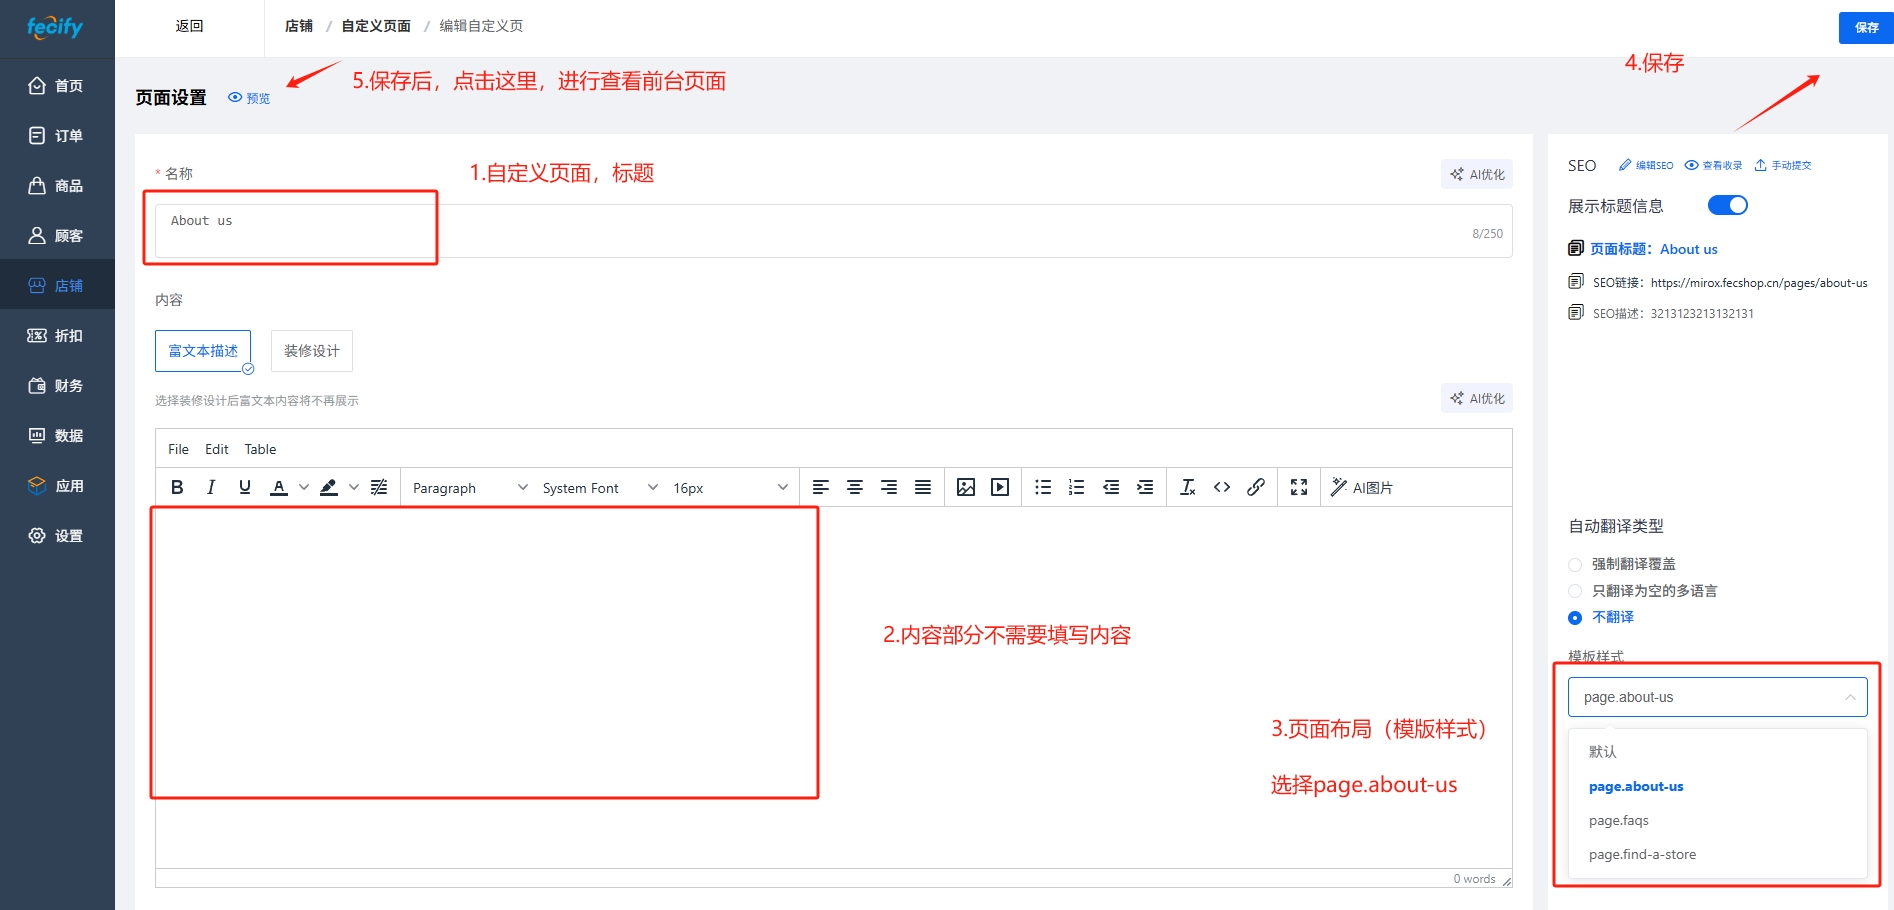Toggle the editor fullscreen icon

[1298, 487]
